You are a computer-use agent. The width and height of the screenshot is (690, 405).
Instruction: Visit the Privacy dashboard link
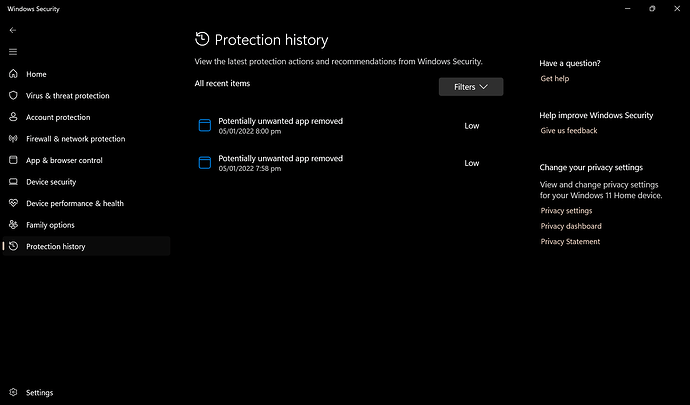(571, 226)
